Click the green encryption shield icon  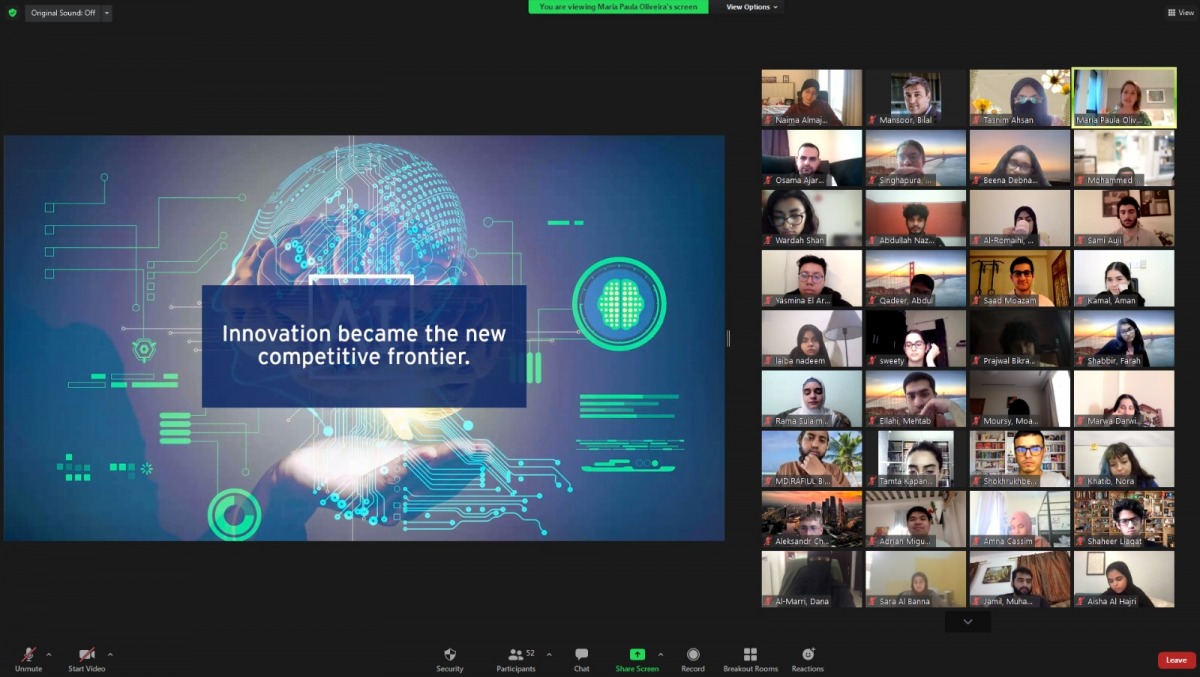(x=12, y=13)
